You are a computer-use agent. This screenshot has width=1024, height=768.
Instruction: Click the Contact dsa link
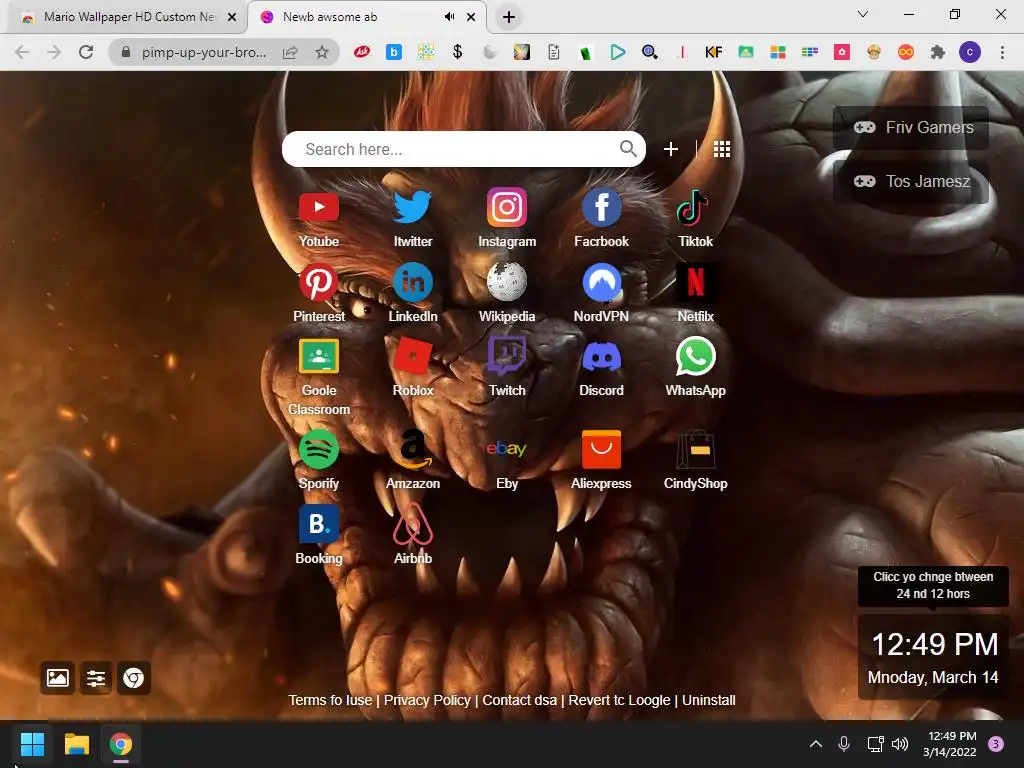point(520,700)
